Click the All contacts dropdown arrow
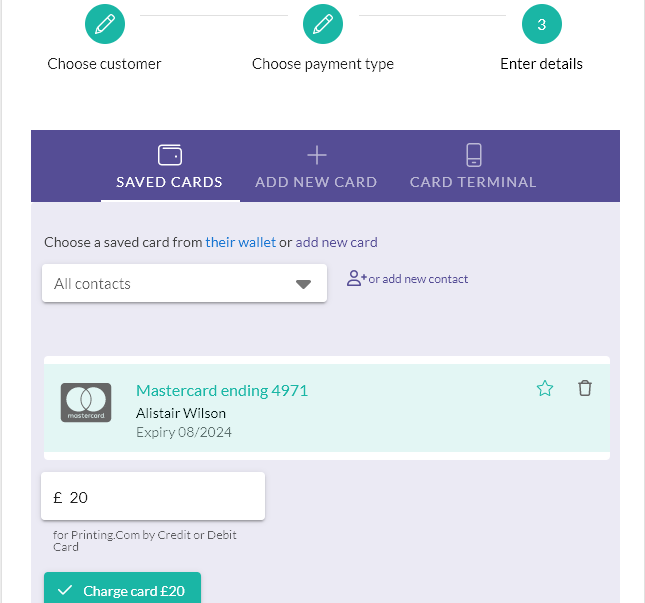The width and height of the screenshot is (645, 603). click(303, 284)
